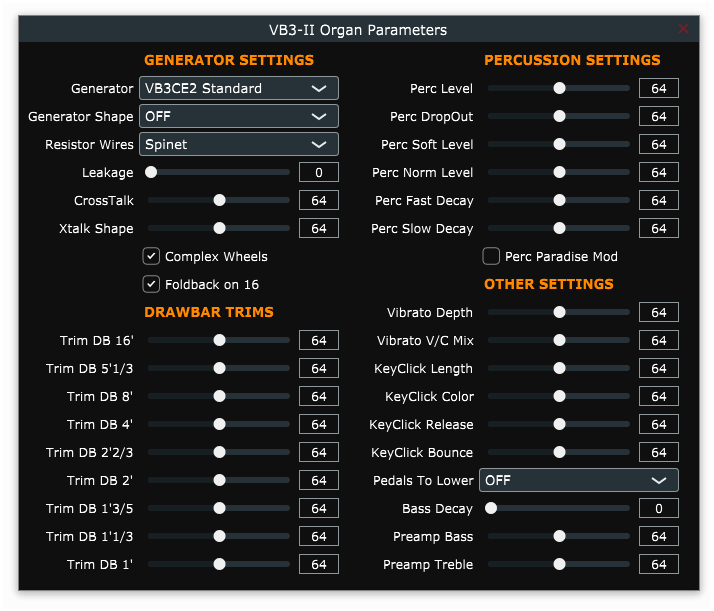Viewport: 714px width, 611px height.
Task: Click the Preamp Treble slider handle
Action: [x=559, y=565]
